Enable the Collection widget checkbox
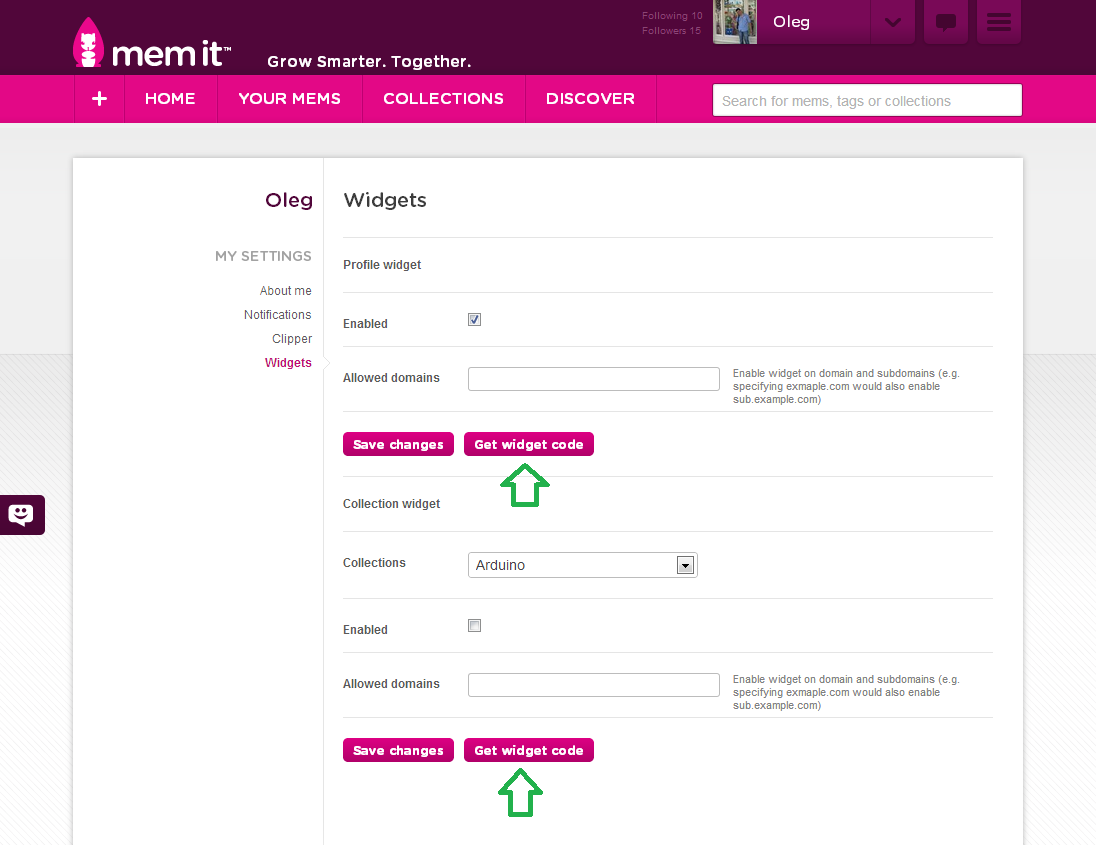This screenshot has width=1096, height=845. coord(475,626)
